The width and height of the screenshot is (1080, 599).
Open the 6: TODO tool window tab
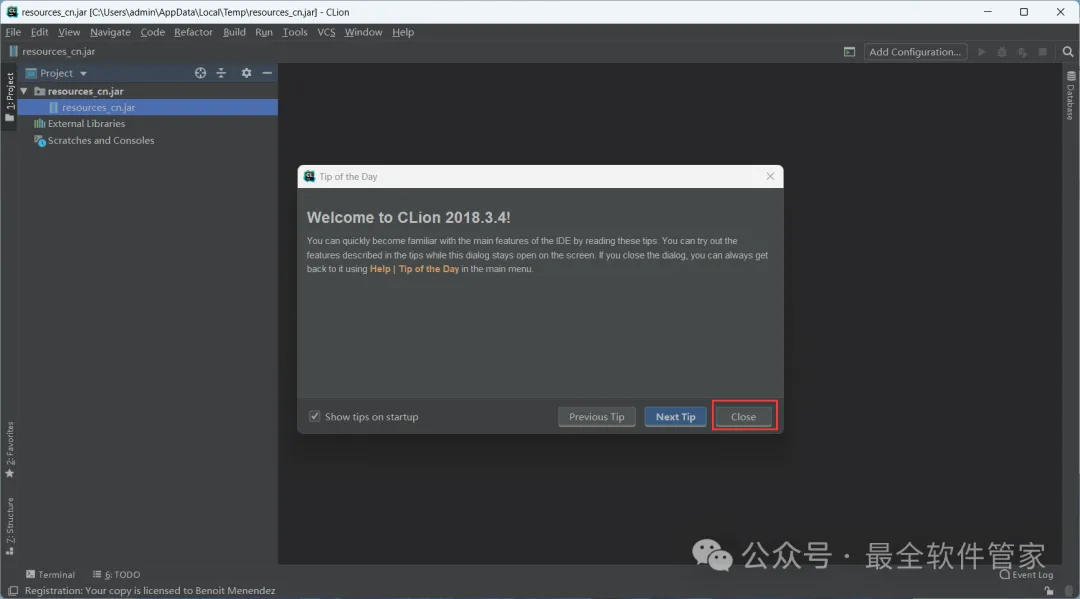tap(116, 574)
